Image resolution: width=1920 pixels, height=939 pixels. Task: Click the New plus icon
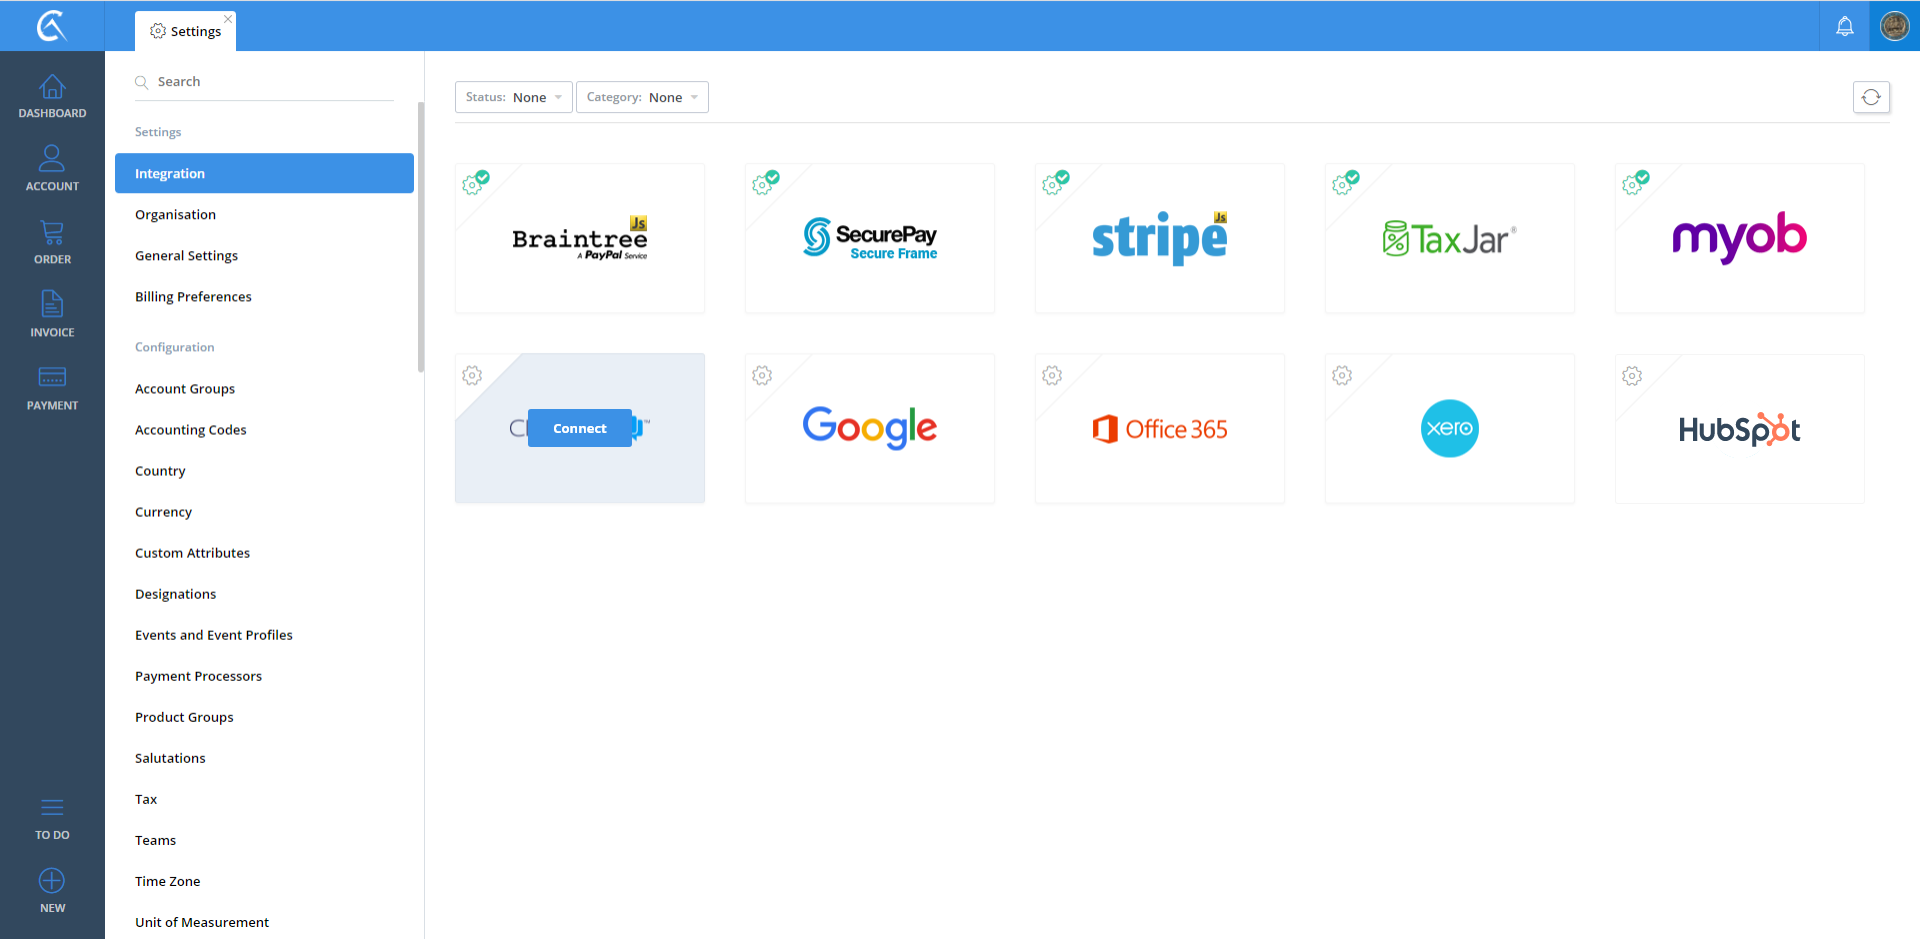pos(52,880)
